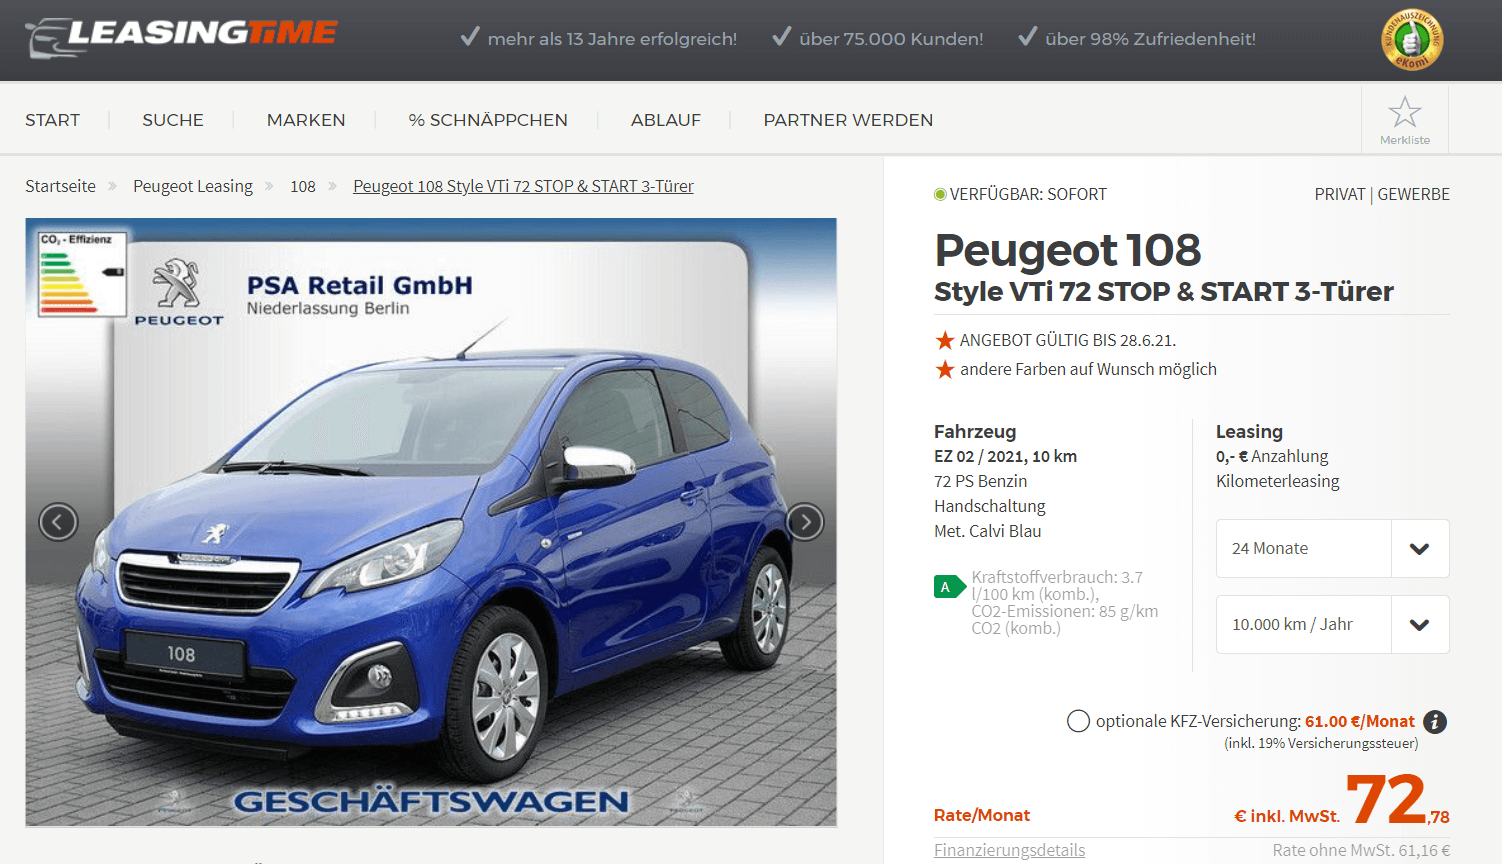Viewport: 1502px width, 864px height.
Task: Click the text über 98% Zufriedenheit!
Action: click(1150, 39)
